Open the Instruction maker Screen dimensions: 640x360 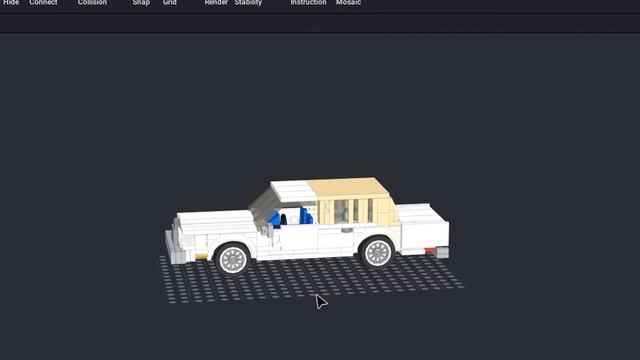(309, 2)
